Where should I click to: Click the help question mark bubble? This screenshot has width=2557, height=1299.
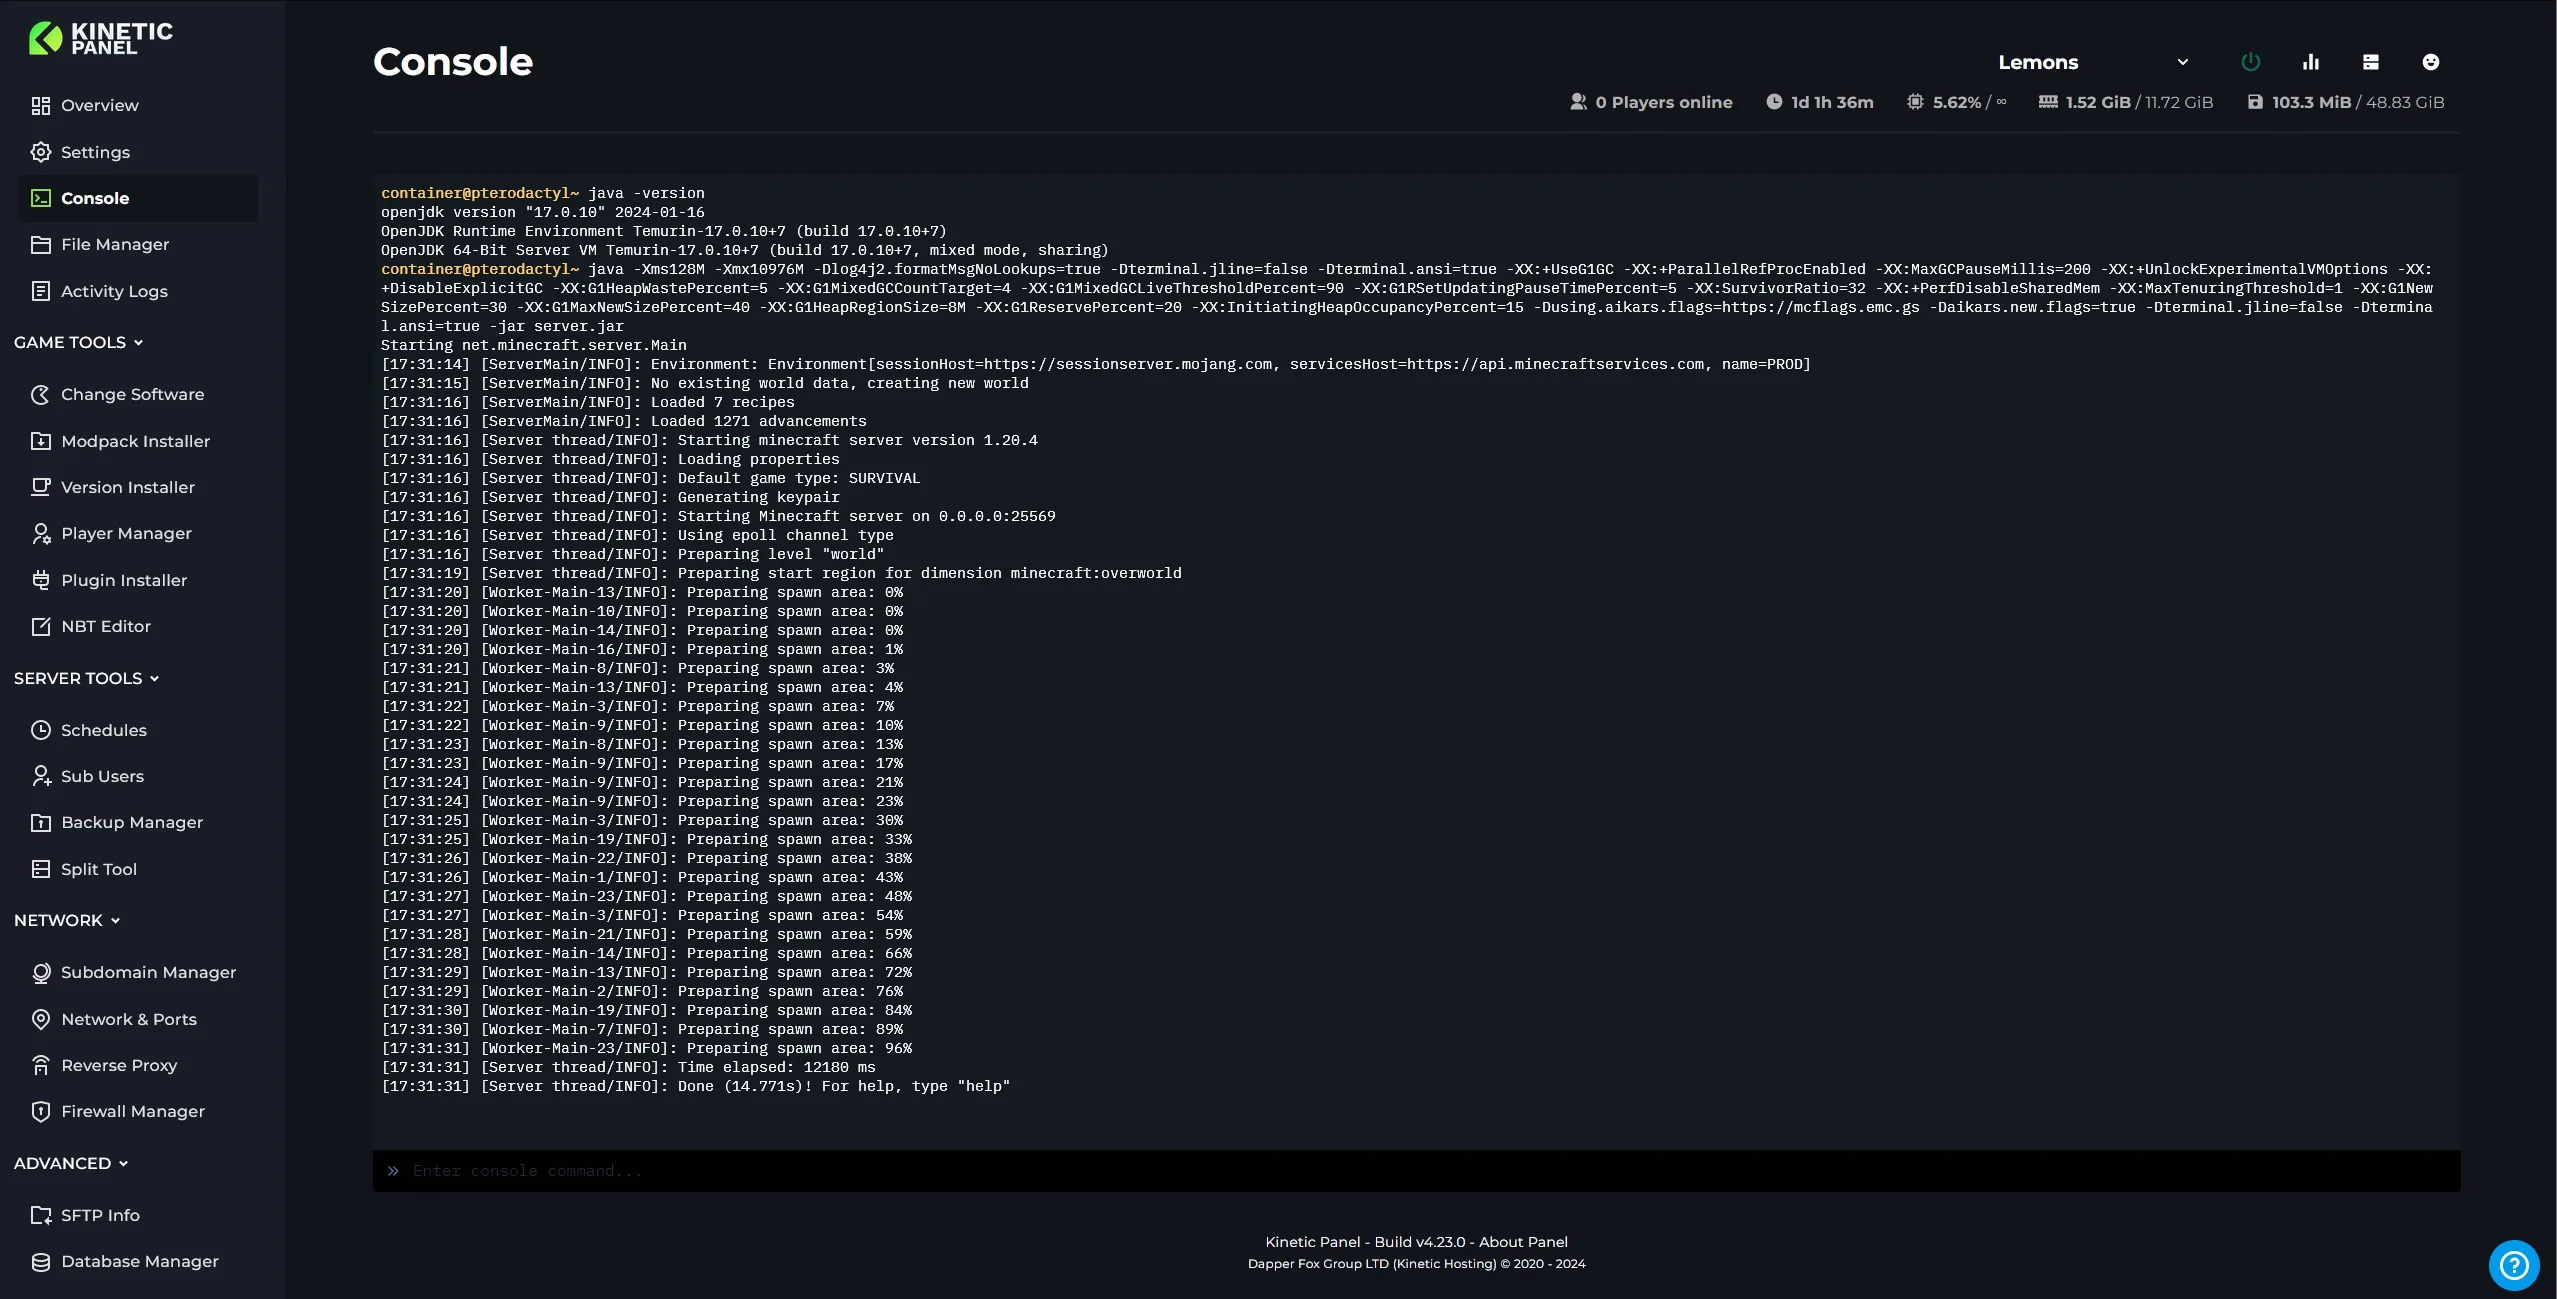2513,1265
